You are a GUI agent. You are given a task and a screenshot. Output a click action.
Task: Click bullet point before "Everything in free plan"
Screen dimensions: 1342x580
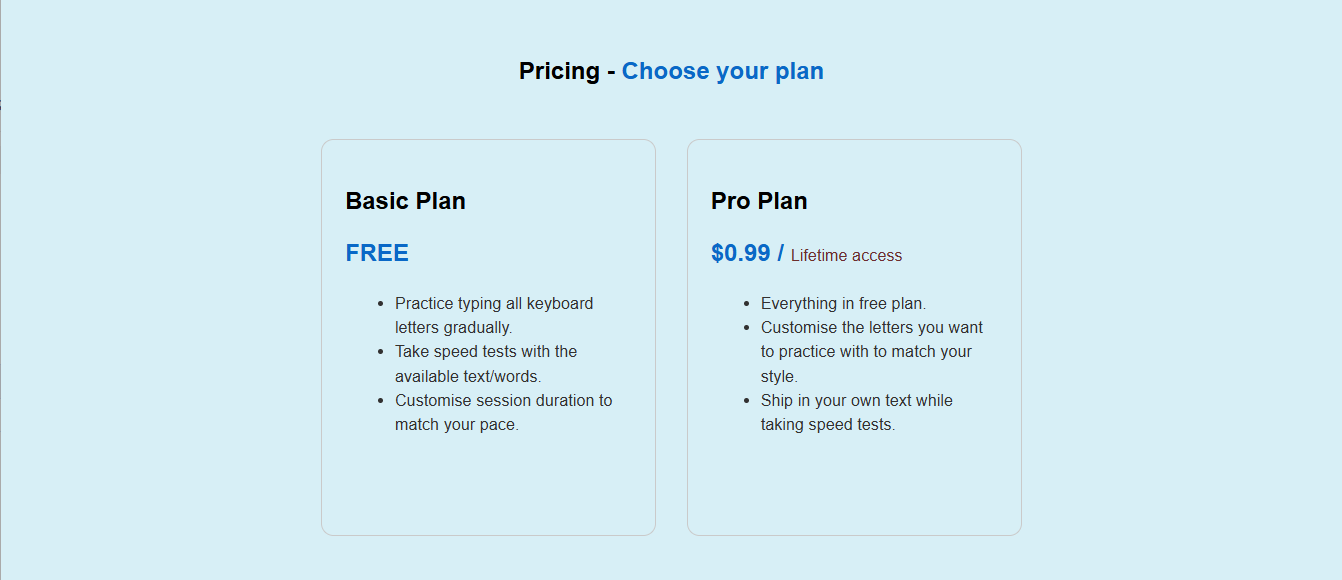pos(747,304)
